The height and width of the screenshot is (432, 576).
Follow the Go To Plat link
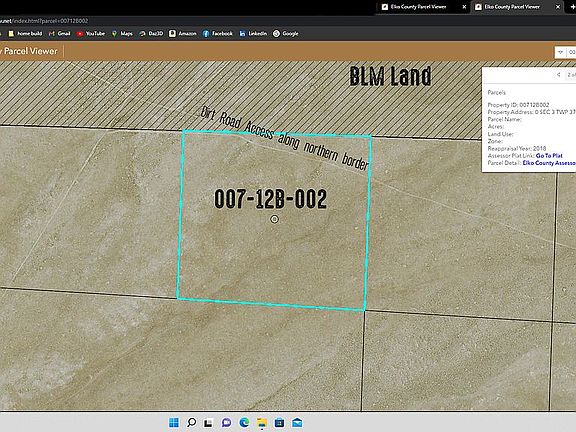[549, 156]
